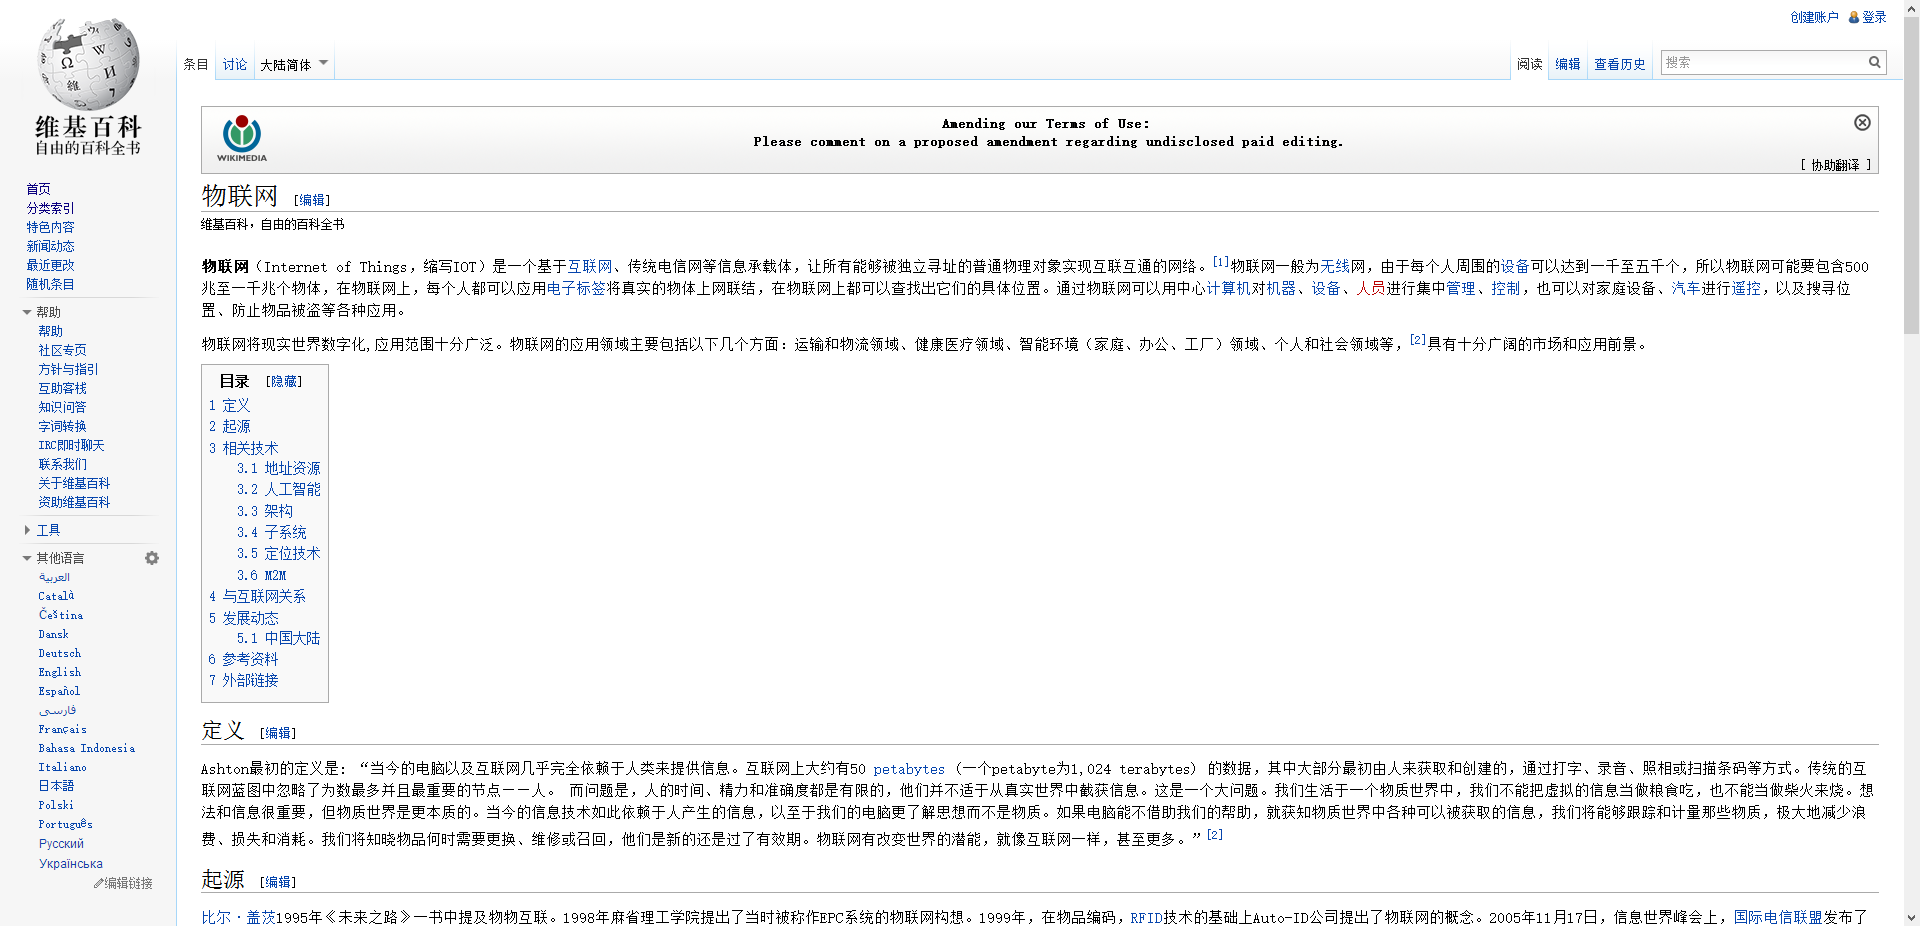Viewport: 1920px width, 926px height.
Task: Click the search magnifier icon
Action: tap(1875, 62)
